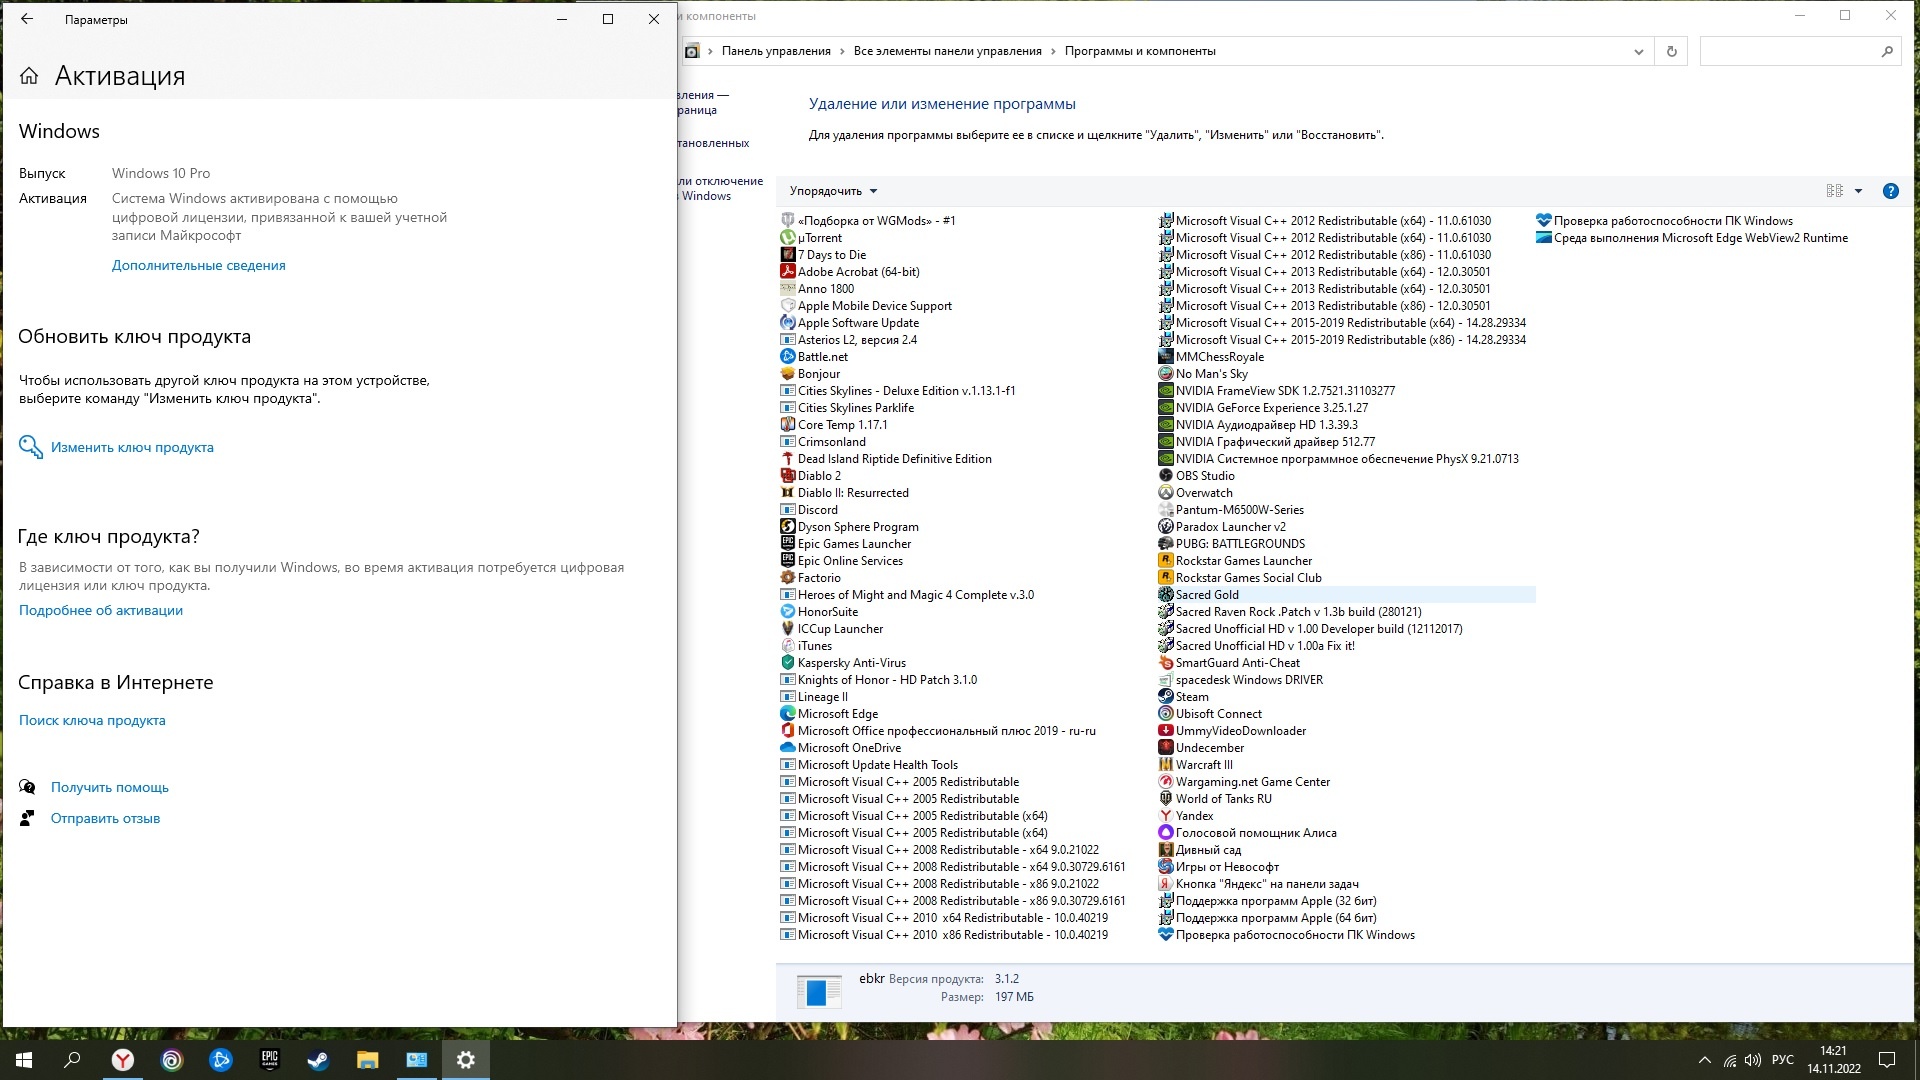Open the Упорядочить dropdown

pos(833,191)
